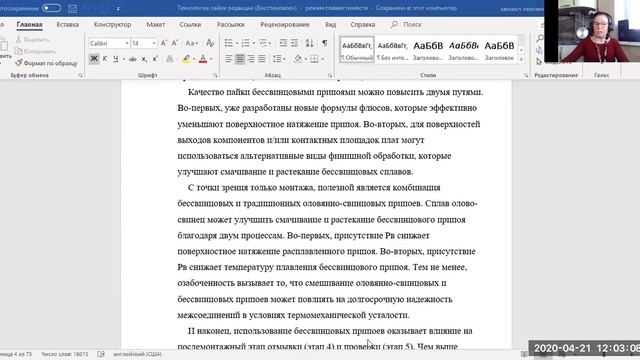Screen dimensions: 640x360
Task: Highlight text with yellow marker
Action: pos(186,59)
